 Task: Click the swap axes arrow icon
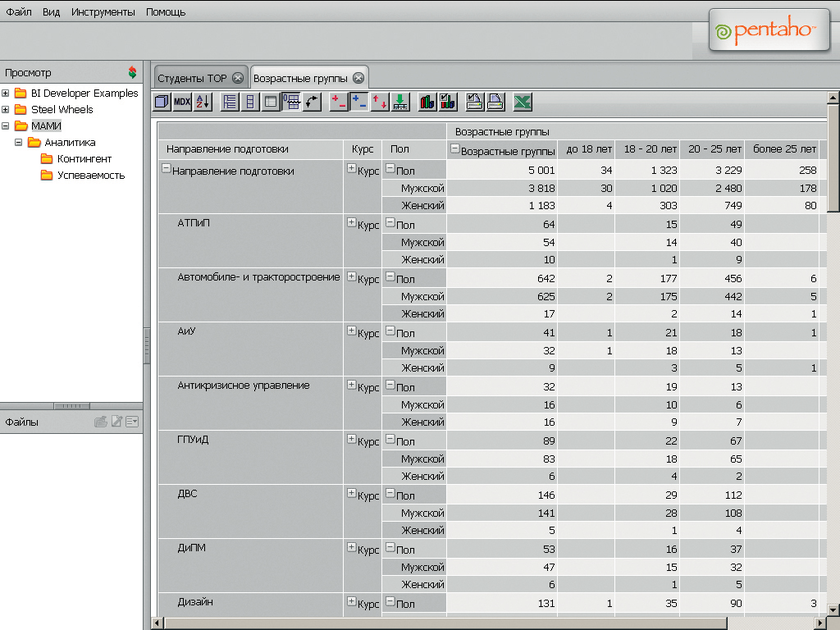pos(312,102)
